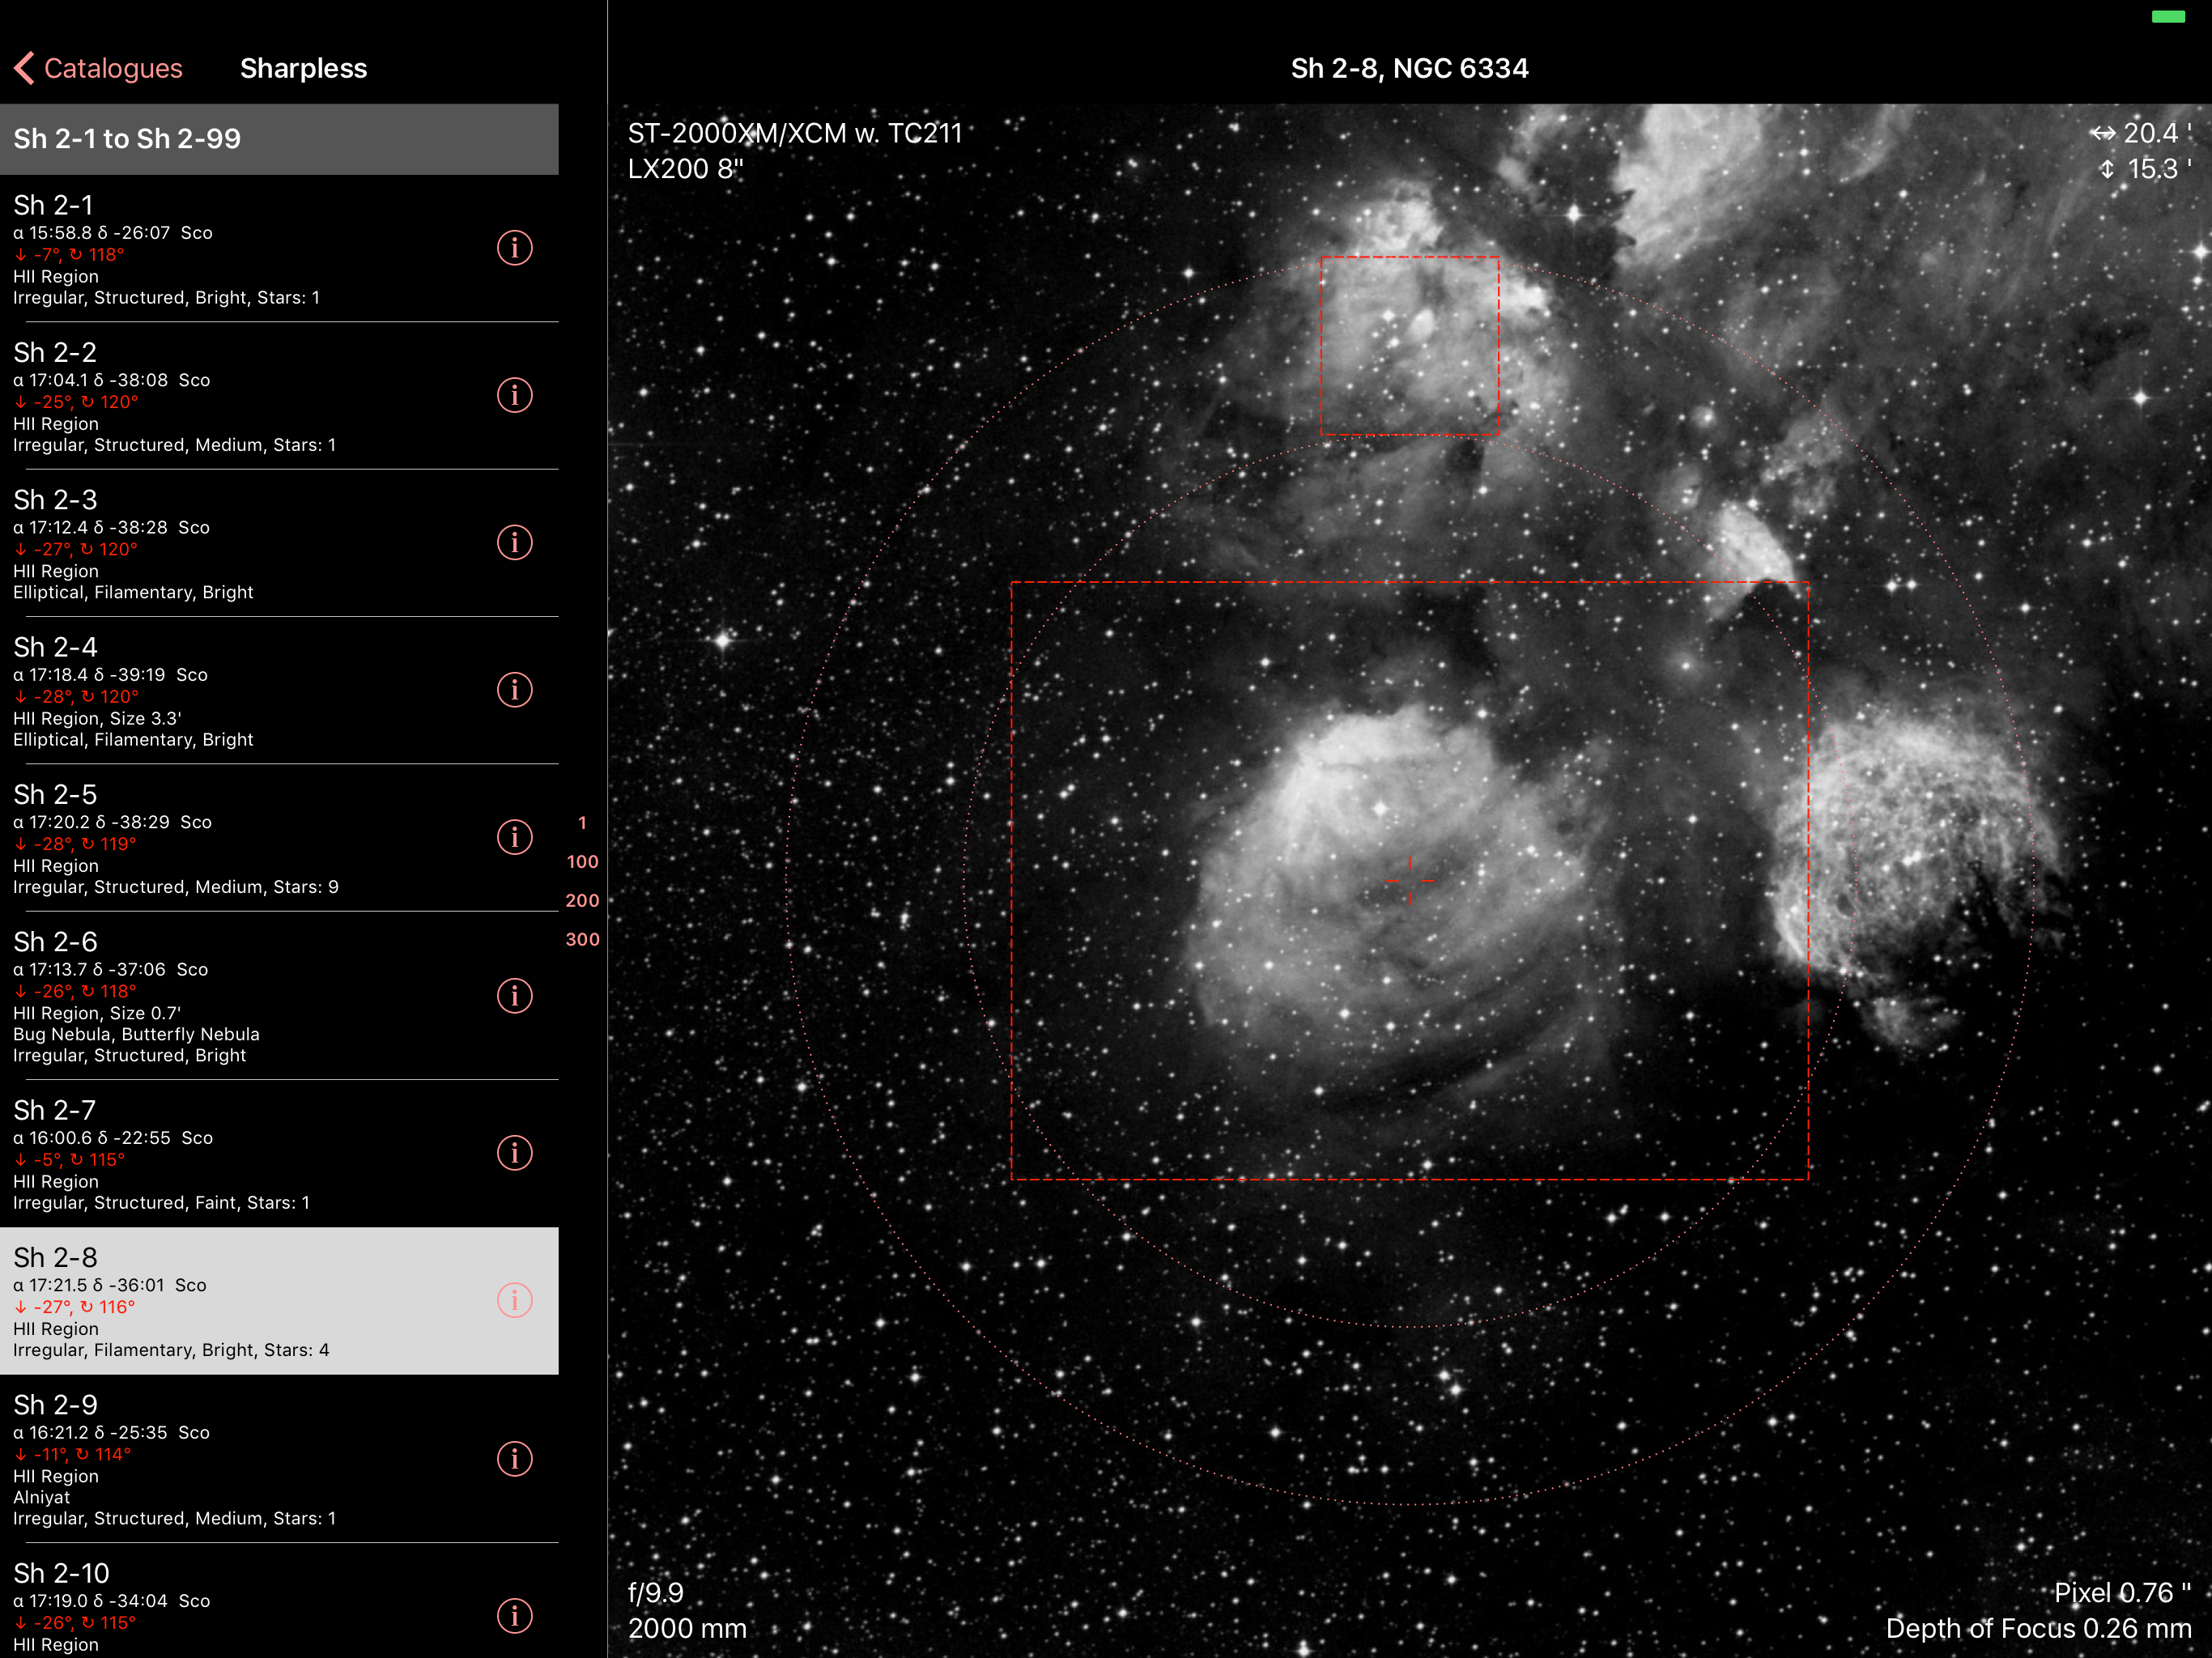Viewport: 2212px width, 1658px height.
Task: Open info for Sh 2-10
Action: pos(514,1615)
